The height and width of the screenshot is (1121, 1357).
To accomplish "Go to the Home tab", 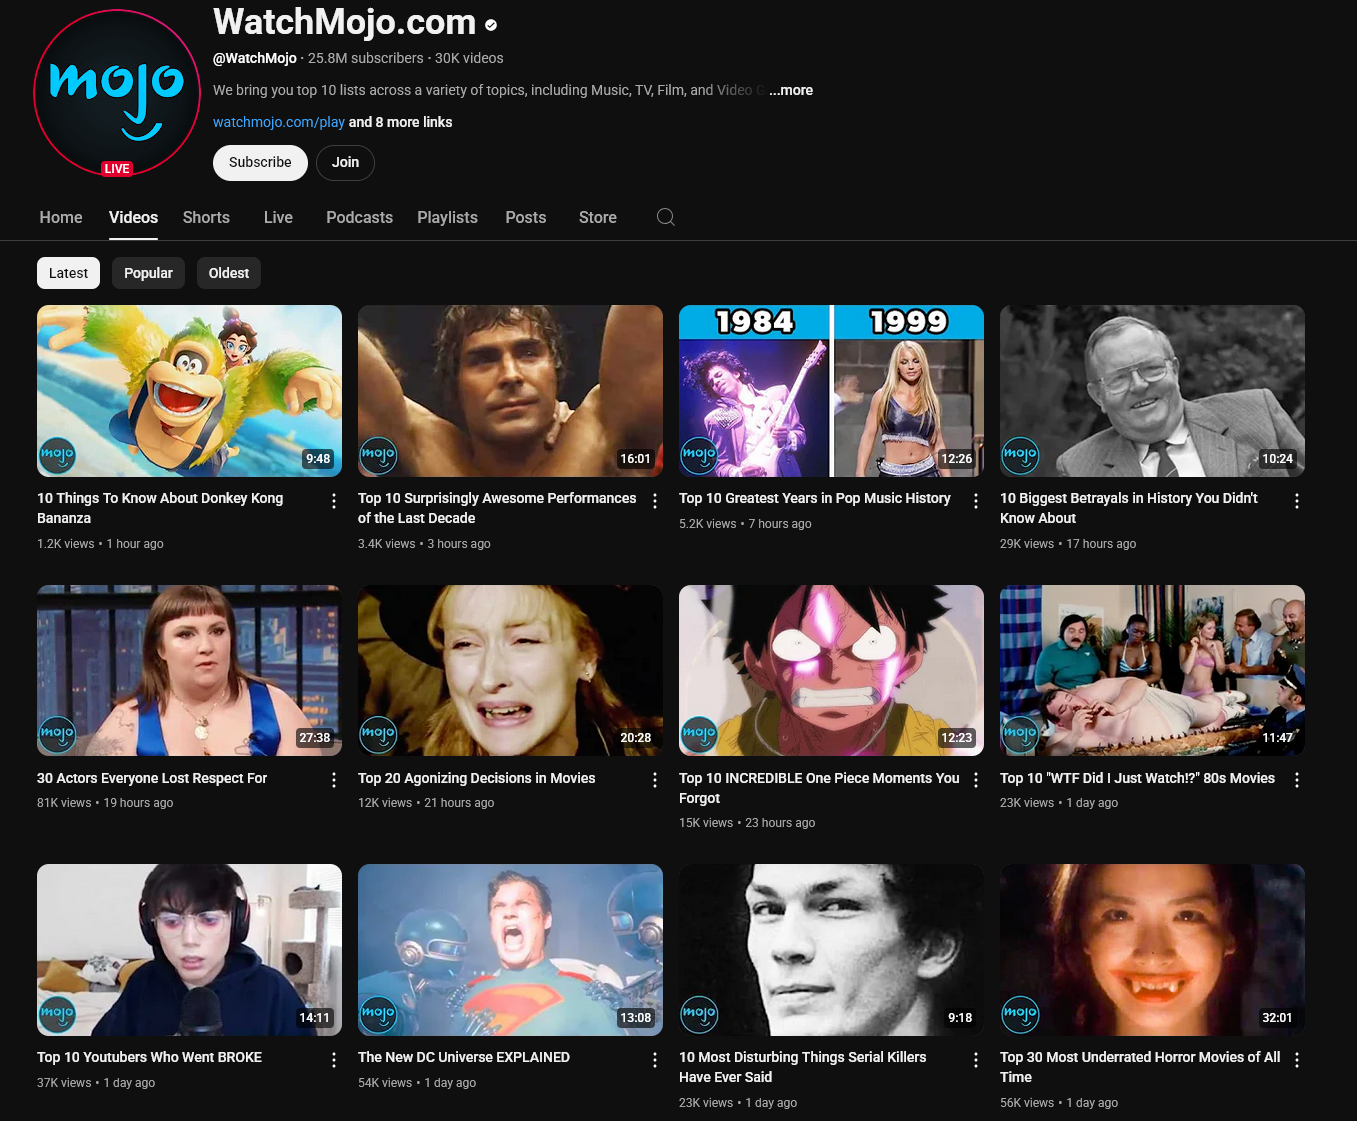I will pyautogui.click(x=61, y=217).
